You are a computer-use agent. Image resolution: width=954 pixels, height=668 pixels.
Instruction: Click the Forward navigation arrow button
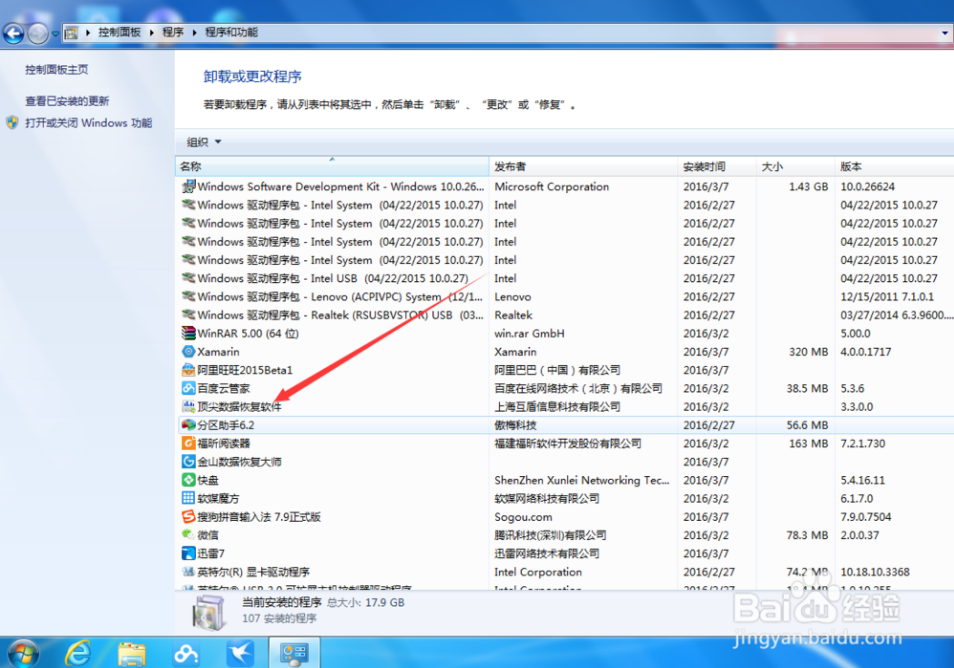click(38, 33)
